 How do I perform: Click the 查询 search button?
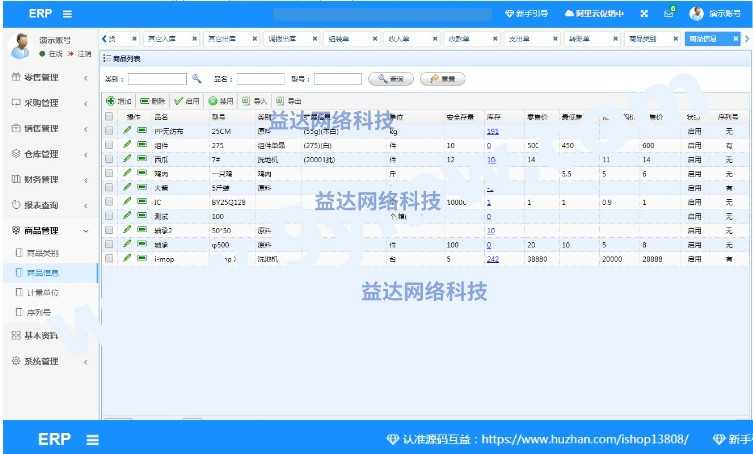[391, 79]
